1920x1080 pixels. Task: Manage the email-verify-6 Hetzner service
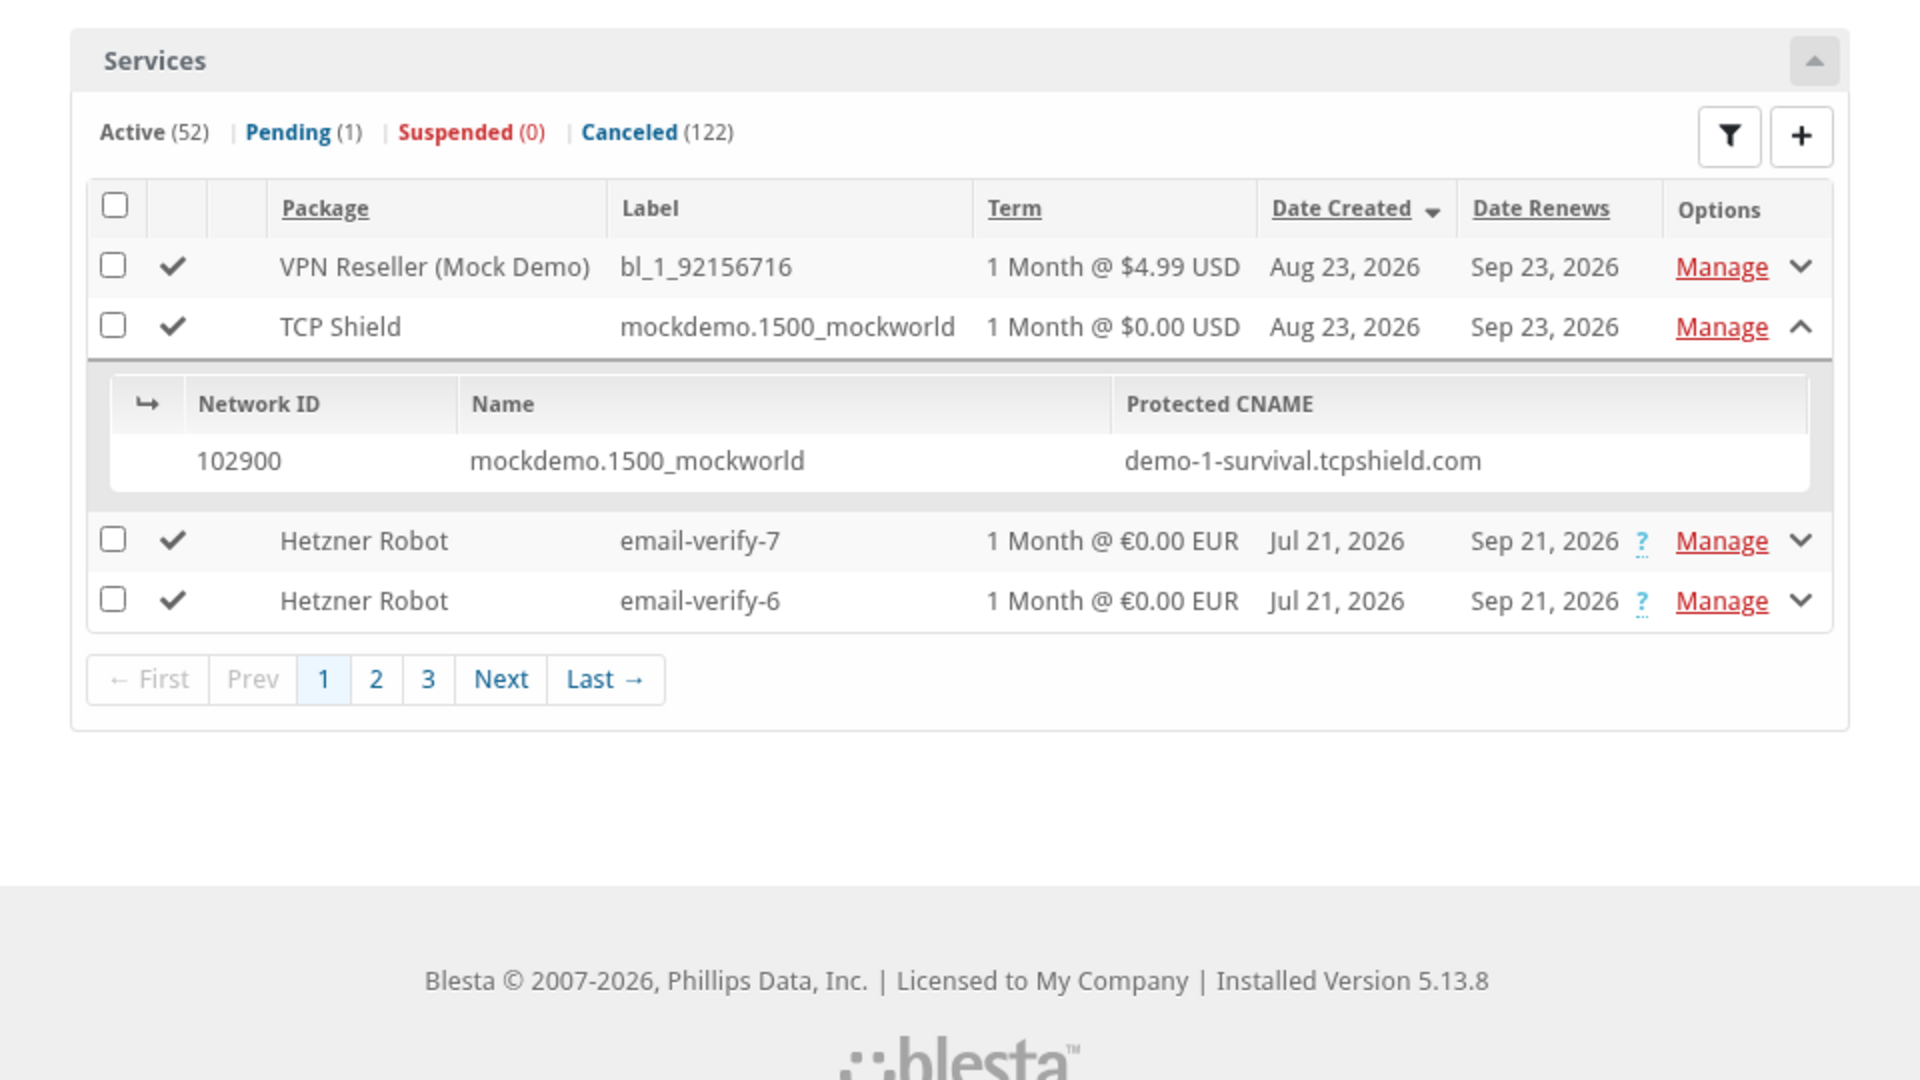pos(1722,601)
